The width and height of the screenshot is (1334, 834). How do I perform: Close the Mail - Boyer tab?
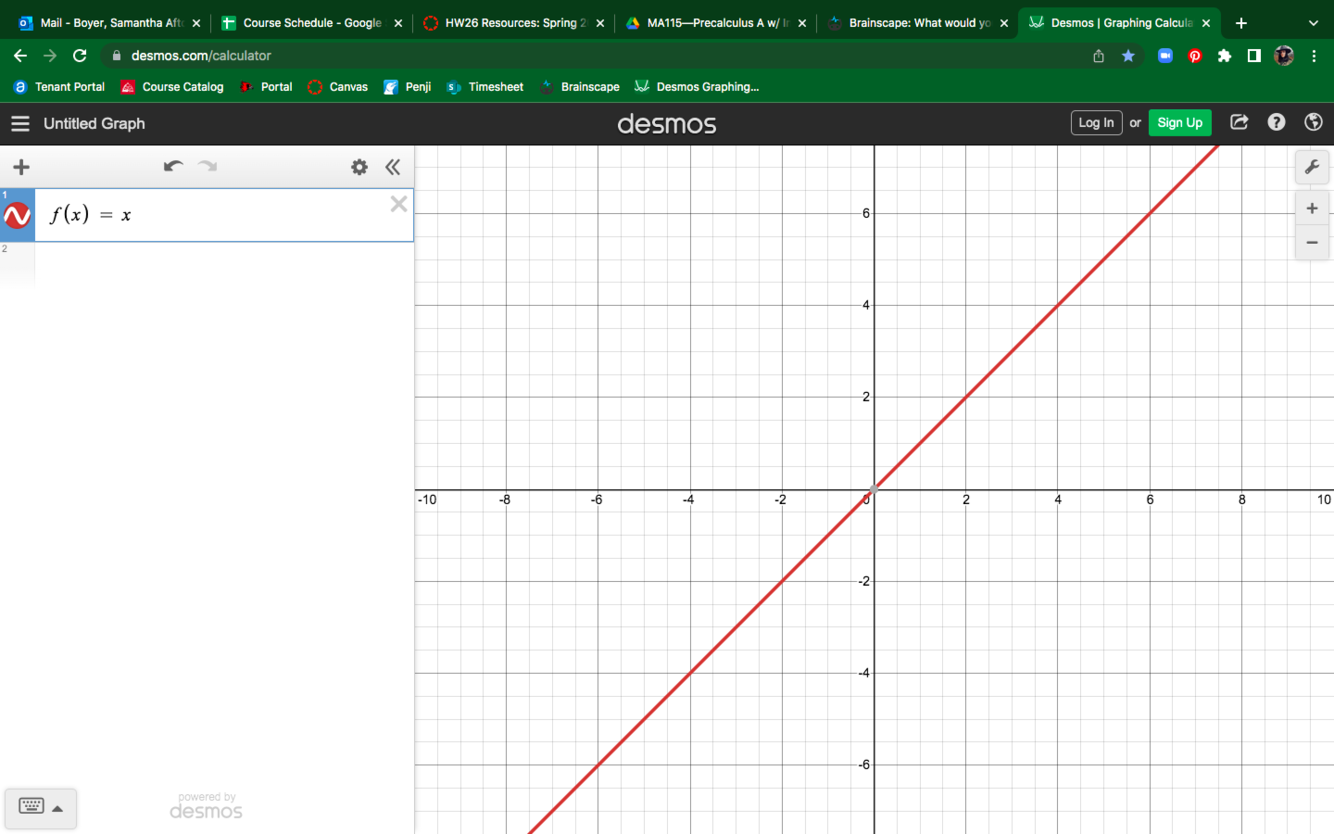[x=196, y=23]
